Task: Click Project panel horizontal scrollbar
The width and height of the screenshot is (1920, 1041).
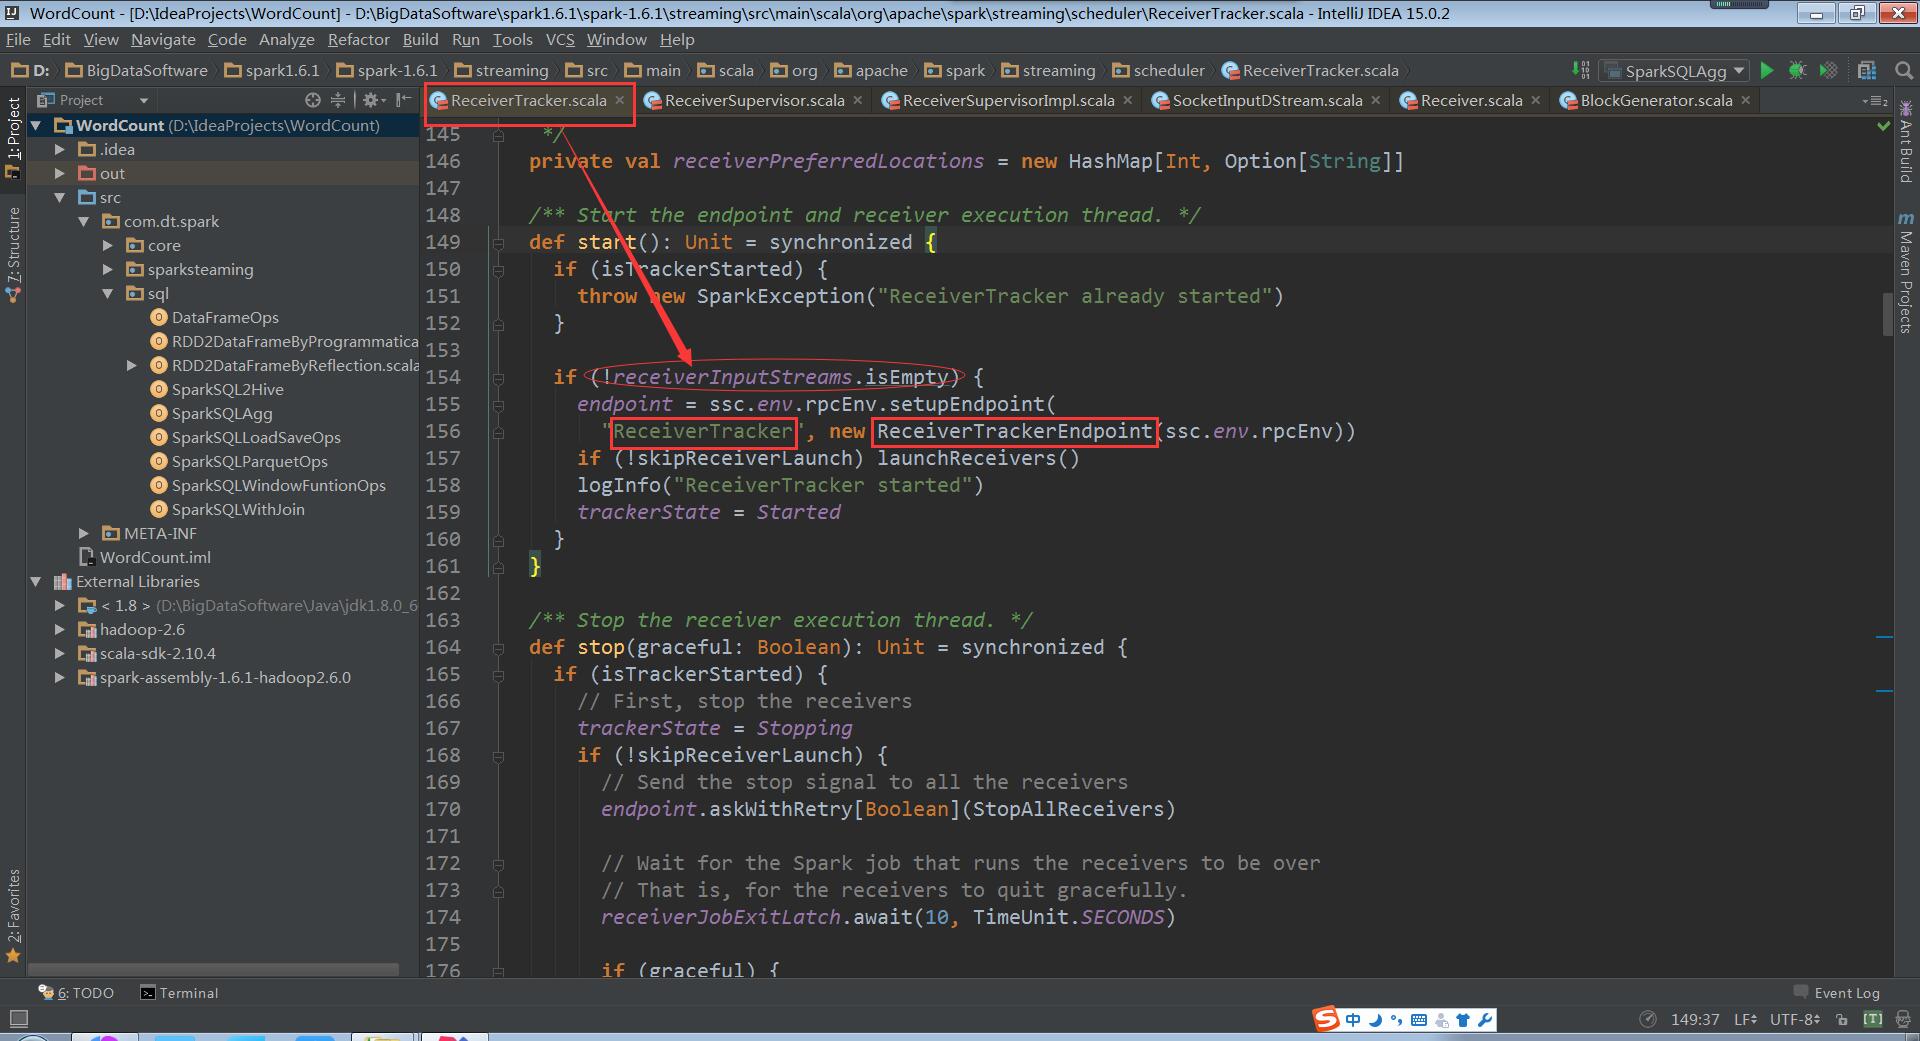Action: [x=213, y=969]
